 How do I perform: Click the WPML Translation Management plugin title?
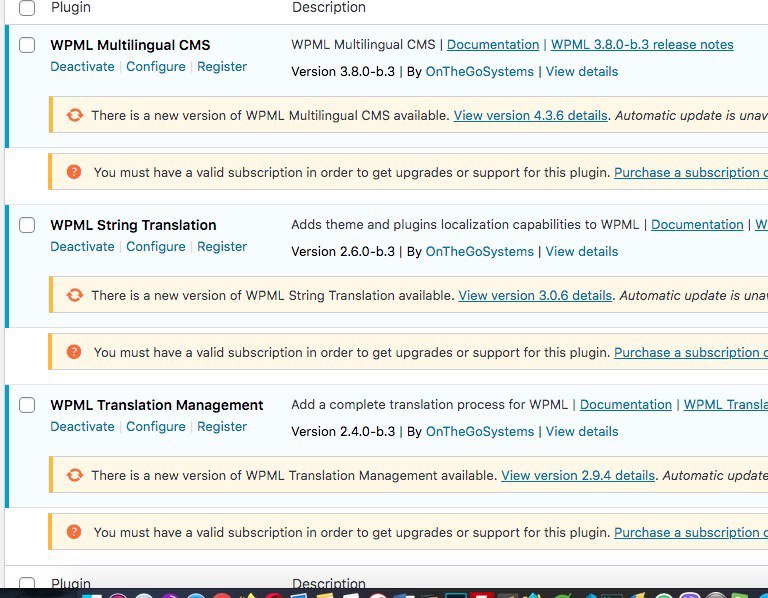(x=157, y=405)
